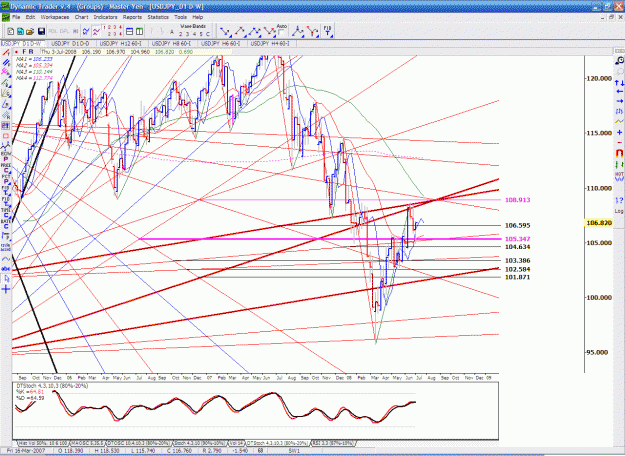This screenshot has width=625, height=456.
Task: Select the USDJPY D1 D-W tab
Action: (x=24, y=43)
